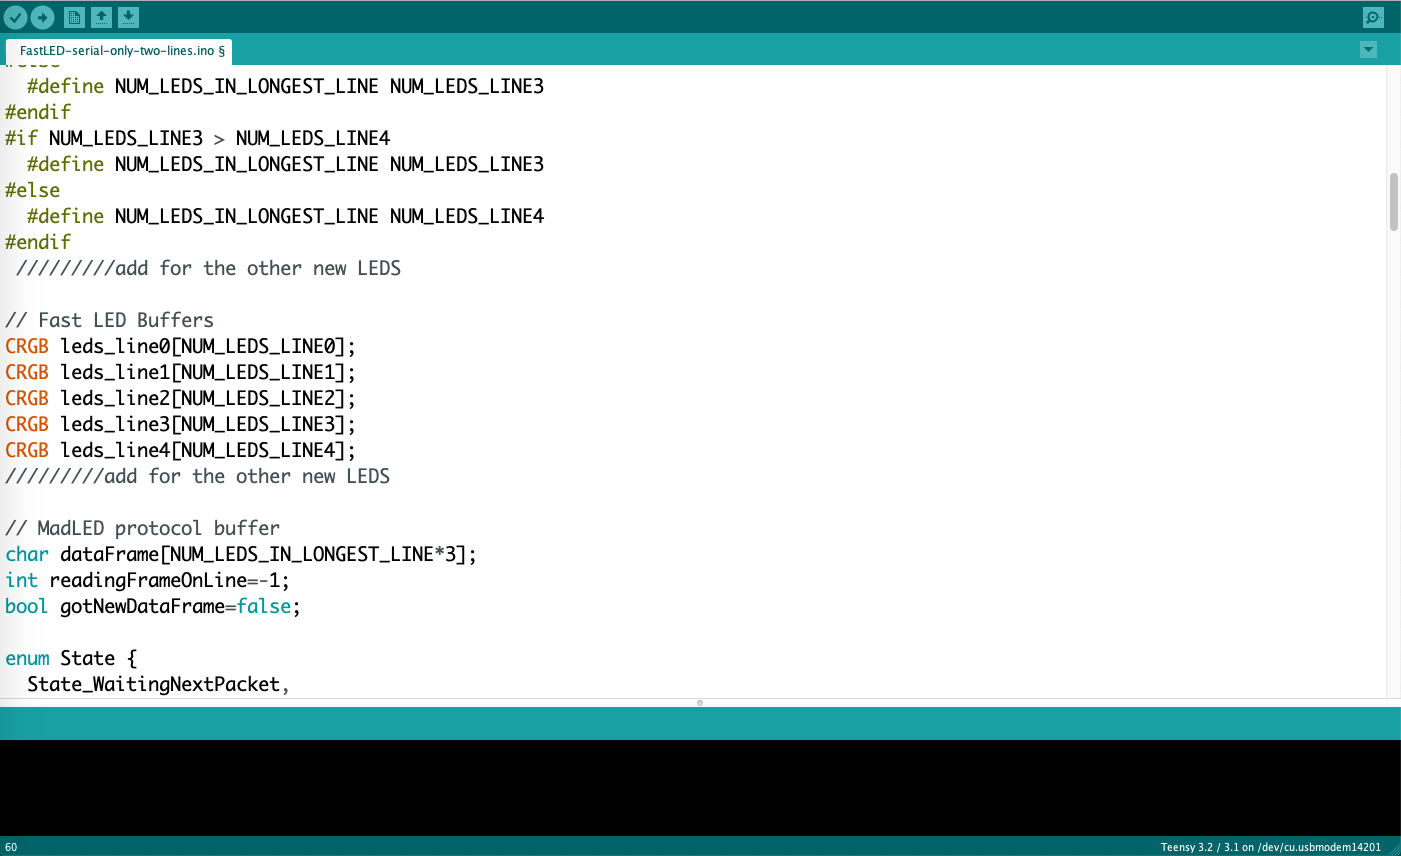The image size is (1401, 856).
Task: Click the 'enum State {' line
Action: [71, 658]
